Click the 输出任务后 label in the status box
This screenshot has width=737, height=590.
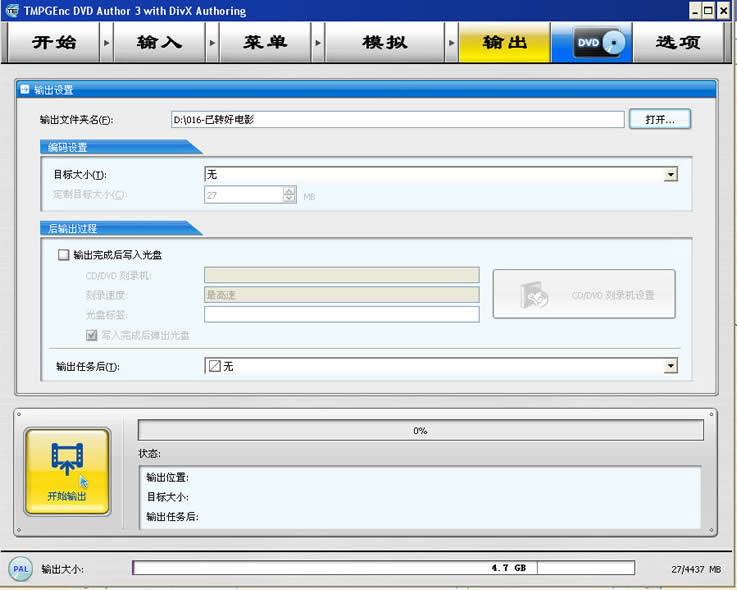(172, 517)
